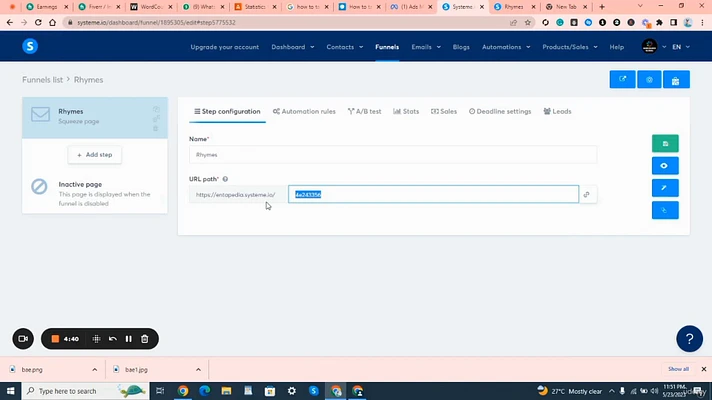The image size is (712, 400).
Task: Expand the Dashboard dropdown menu
Action: pyautogui.click(x=292, y=47)
